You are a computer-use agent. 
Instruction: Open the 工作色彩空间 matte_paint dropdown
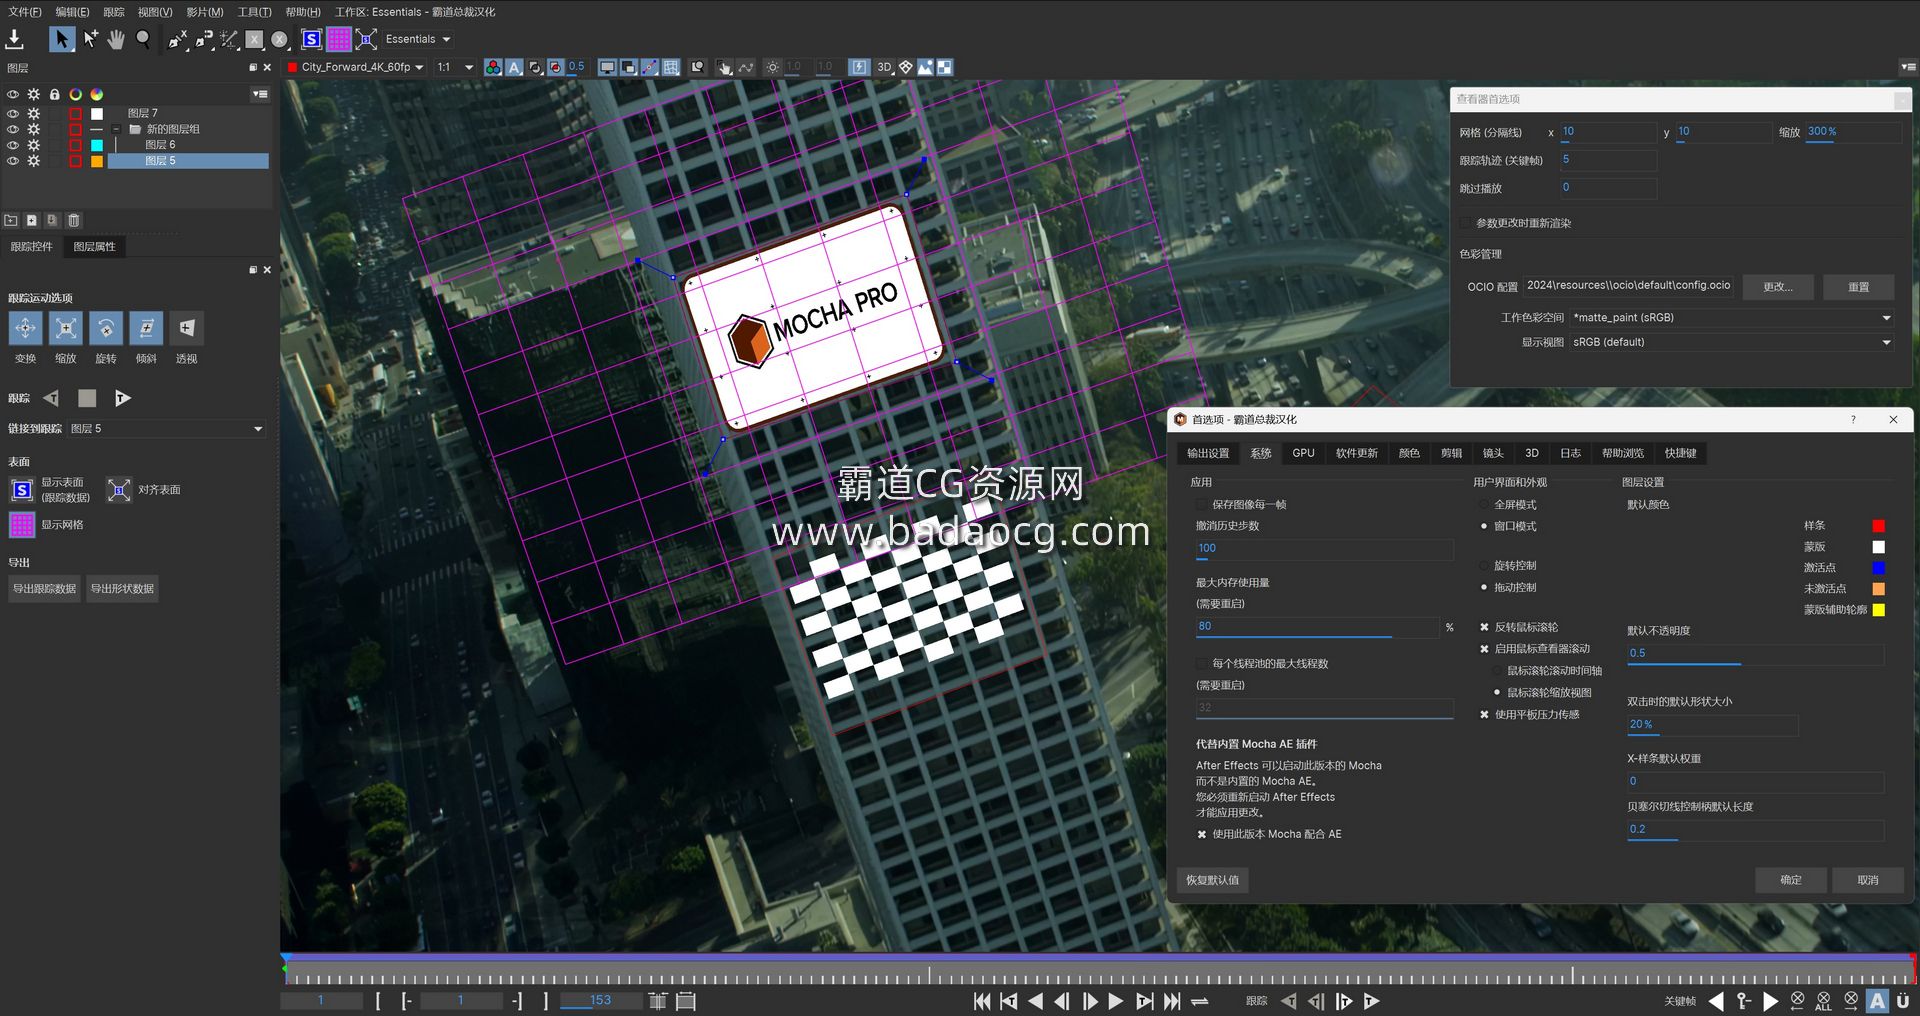(1732, 317)
